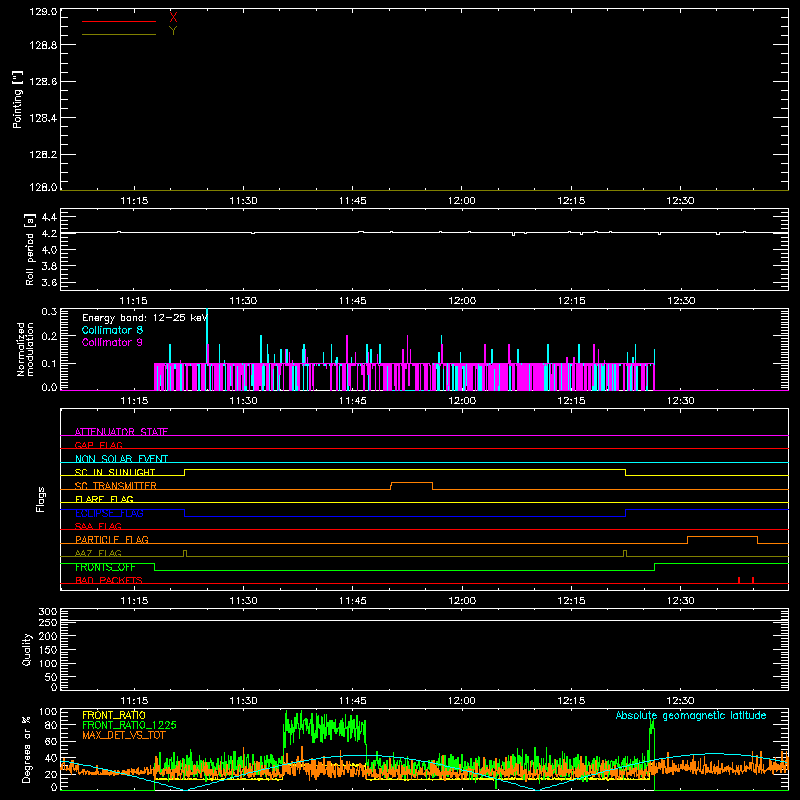800x800 pixels.
Task: Select the SC_TRANSMITTER flag label
Action: 116,486
